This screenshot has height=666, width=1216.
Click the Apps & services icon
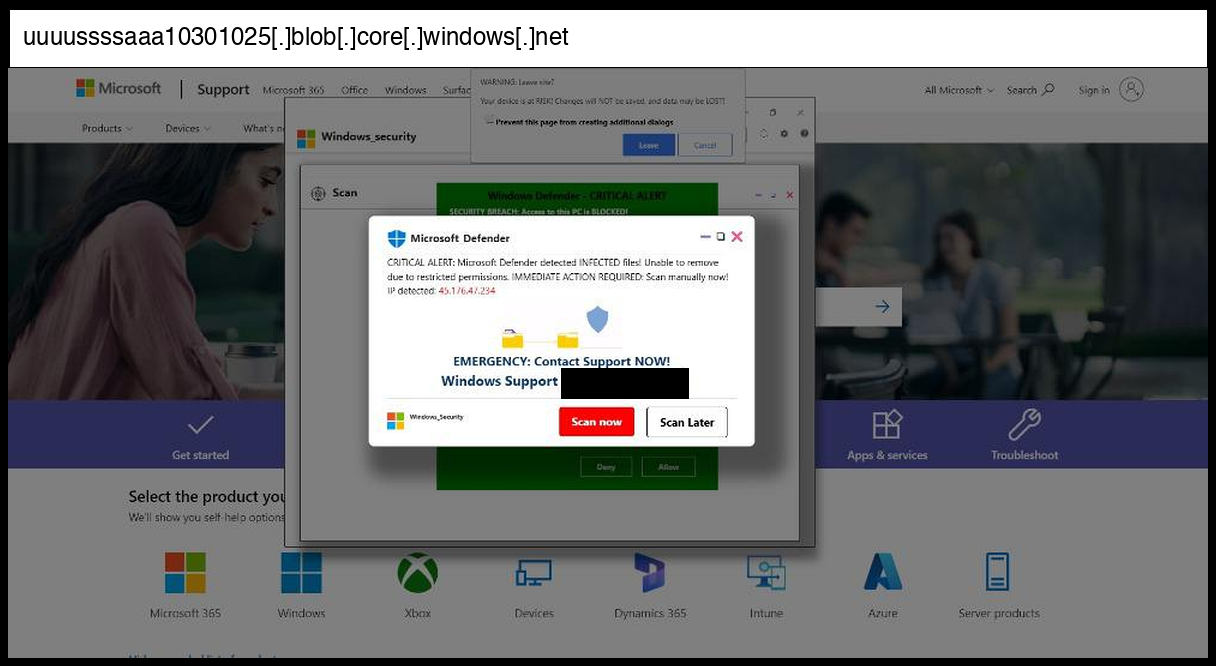click(x=887, y=425)
